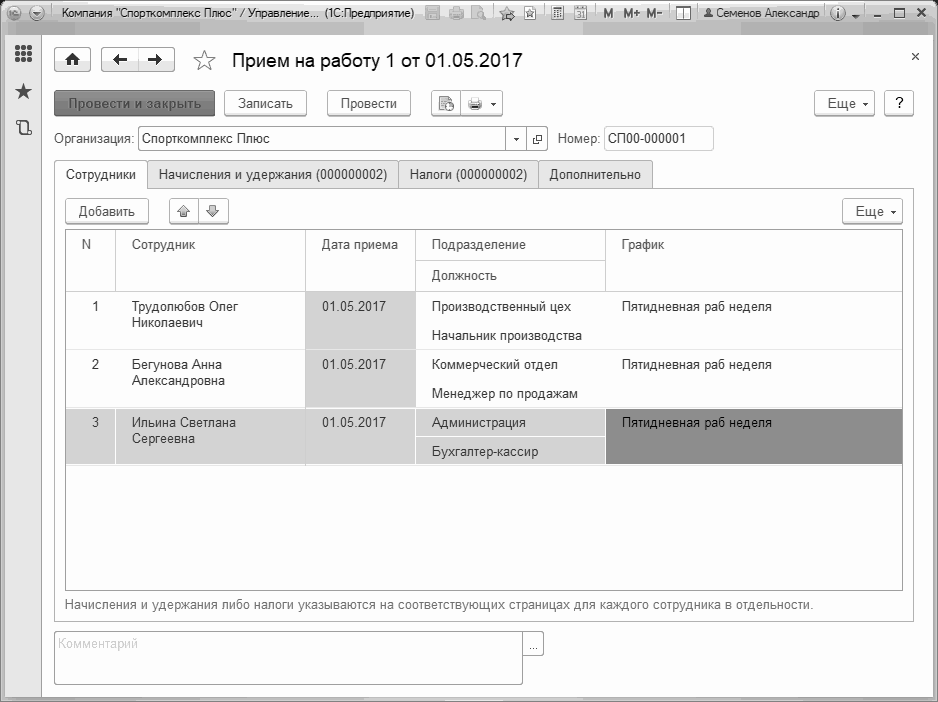The height and width of the screenshot is (702, 938).
Task: Open the calendar from title bar
Action: (x=580, y=13)
